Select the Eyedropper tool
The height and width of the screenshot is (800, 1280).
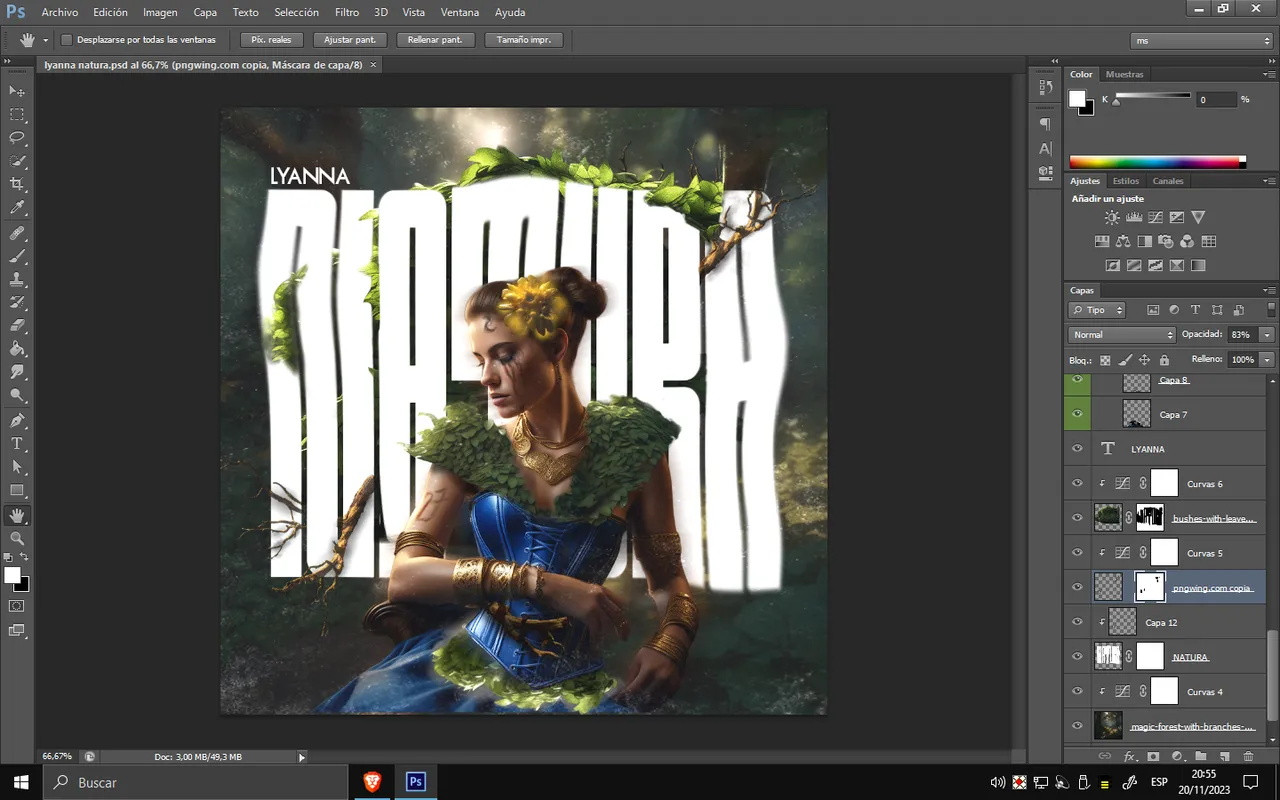17,208
